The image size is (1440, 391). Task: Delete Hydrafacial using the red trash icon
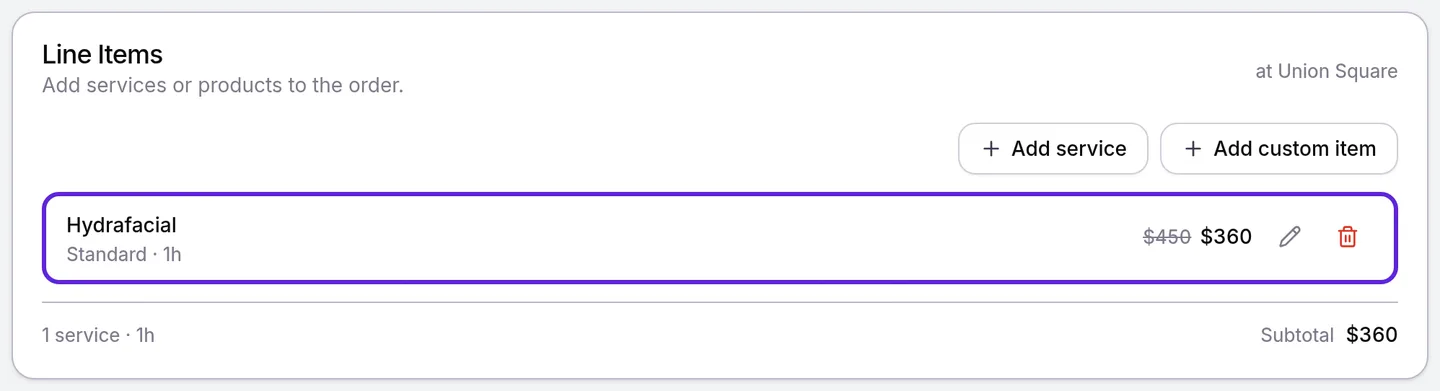click(x=1348, y=237)
